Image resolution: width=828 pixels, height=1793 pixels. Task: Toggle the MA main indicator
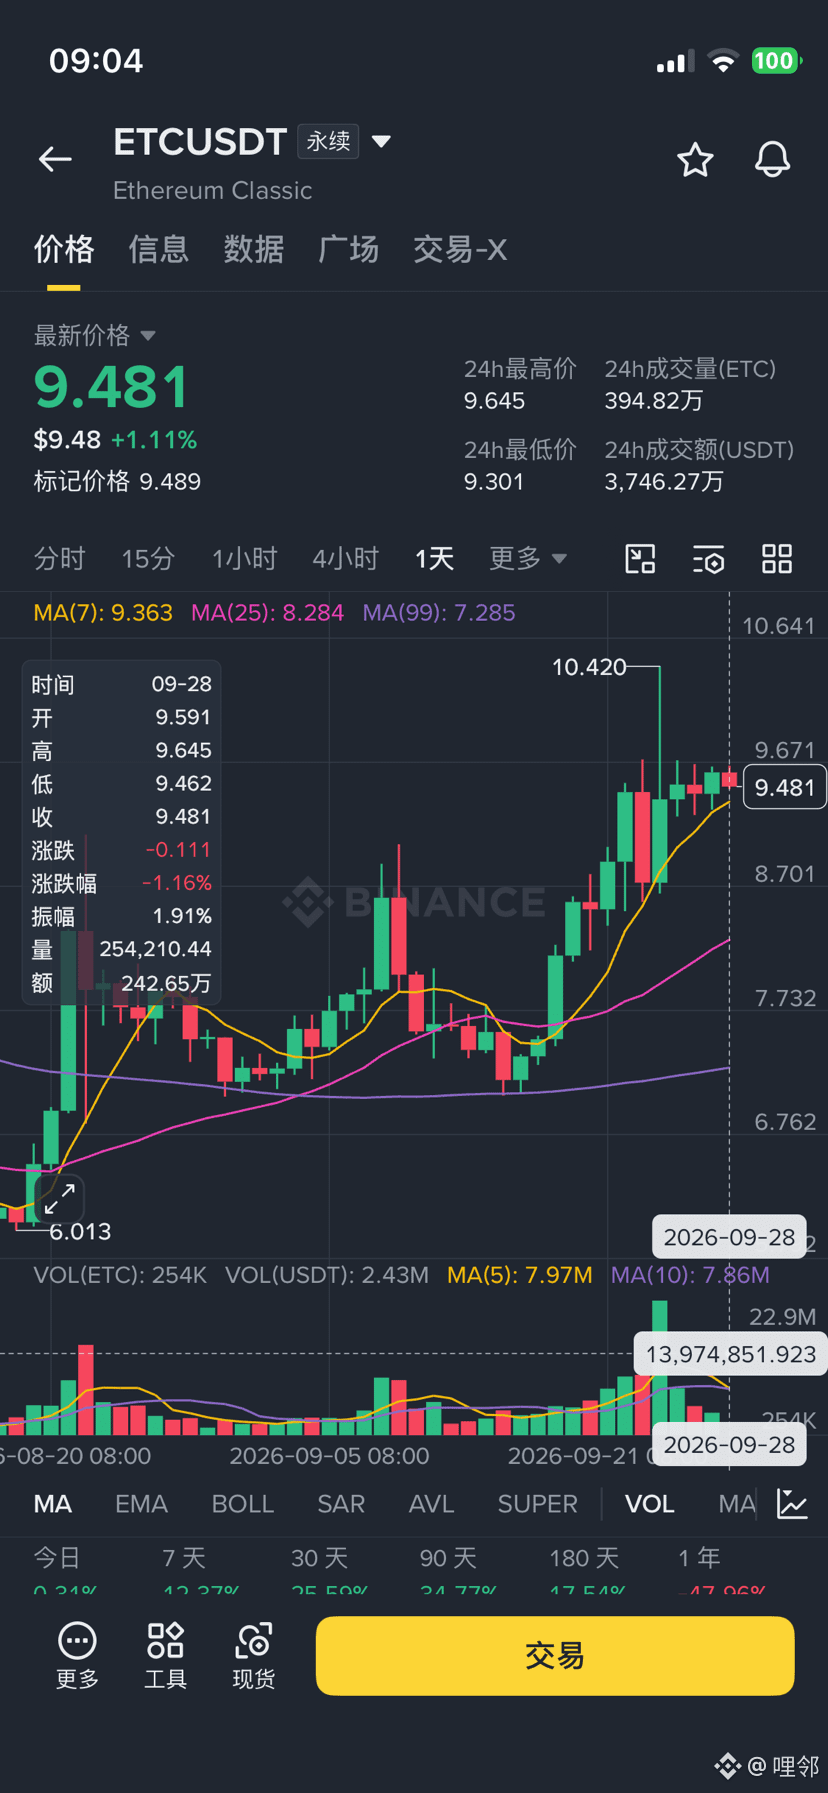pos(53,1504)
